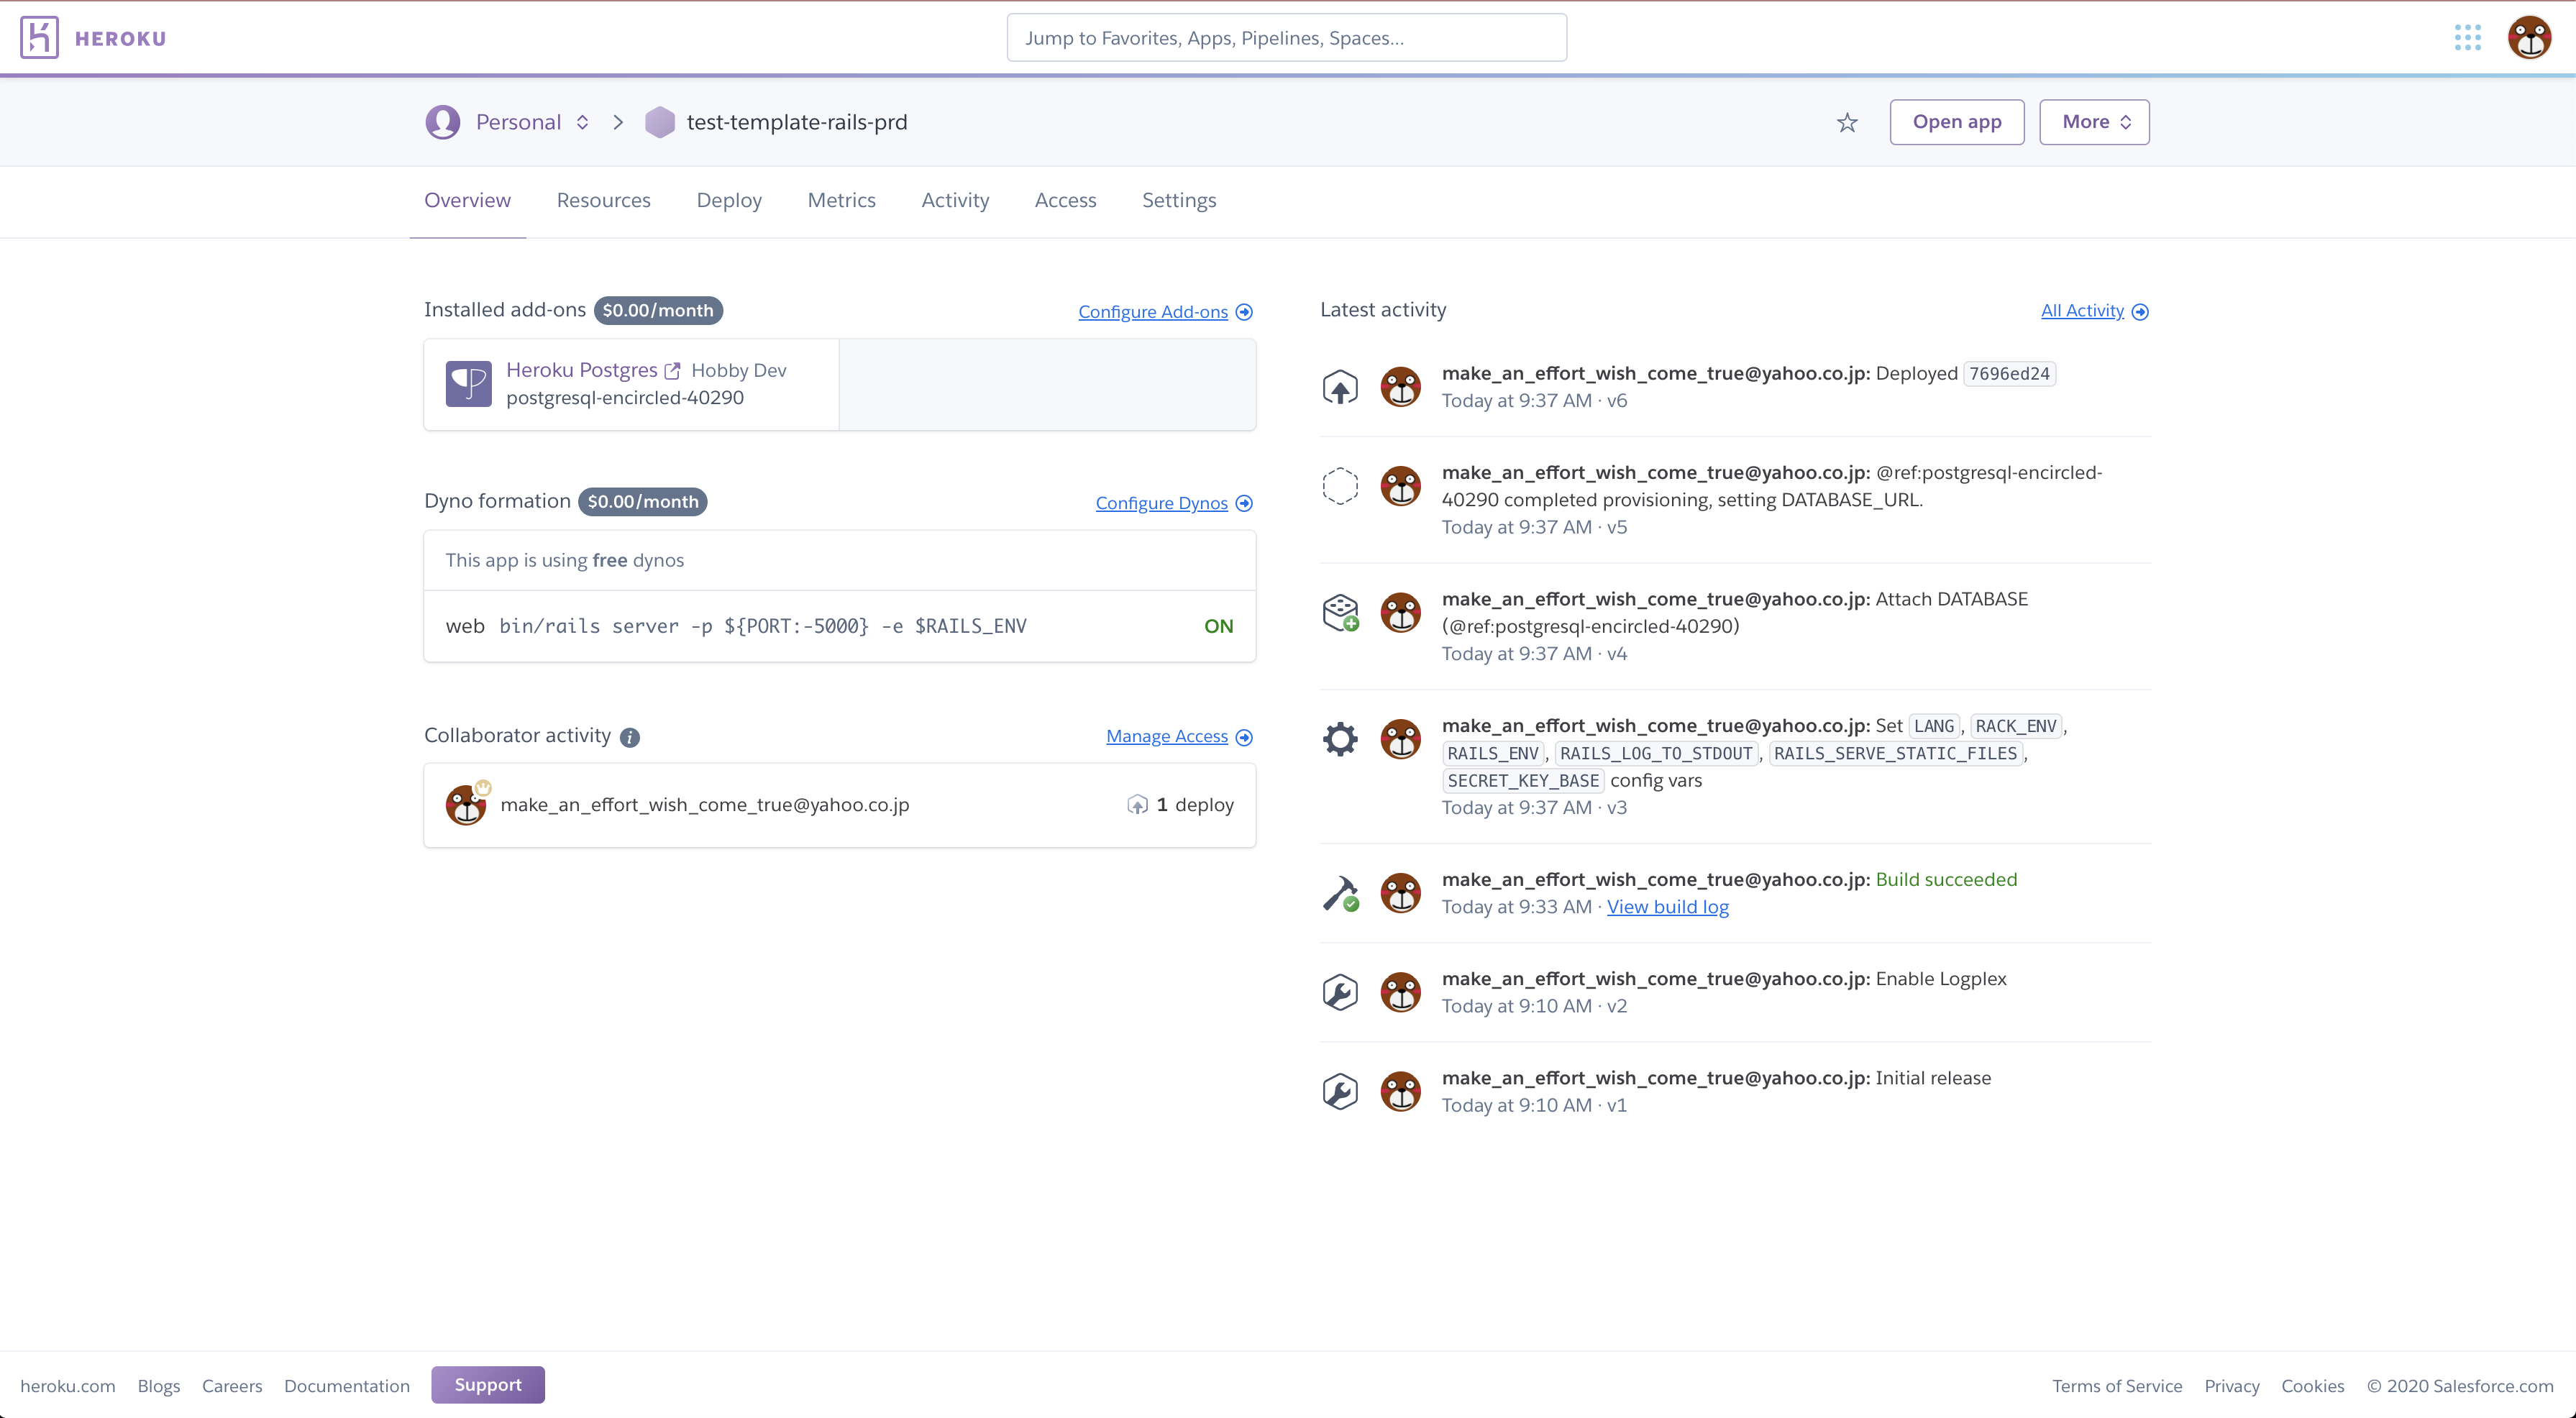Click the purple Support button

tap(488, 1385)
